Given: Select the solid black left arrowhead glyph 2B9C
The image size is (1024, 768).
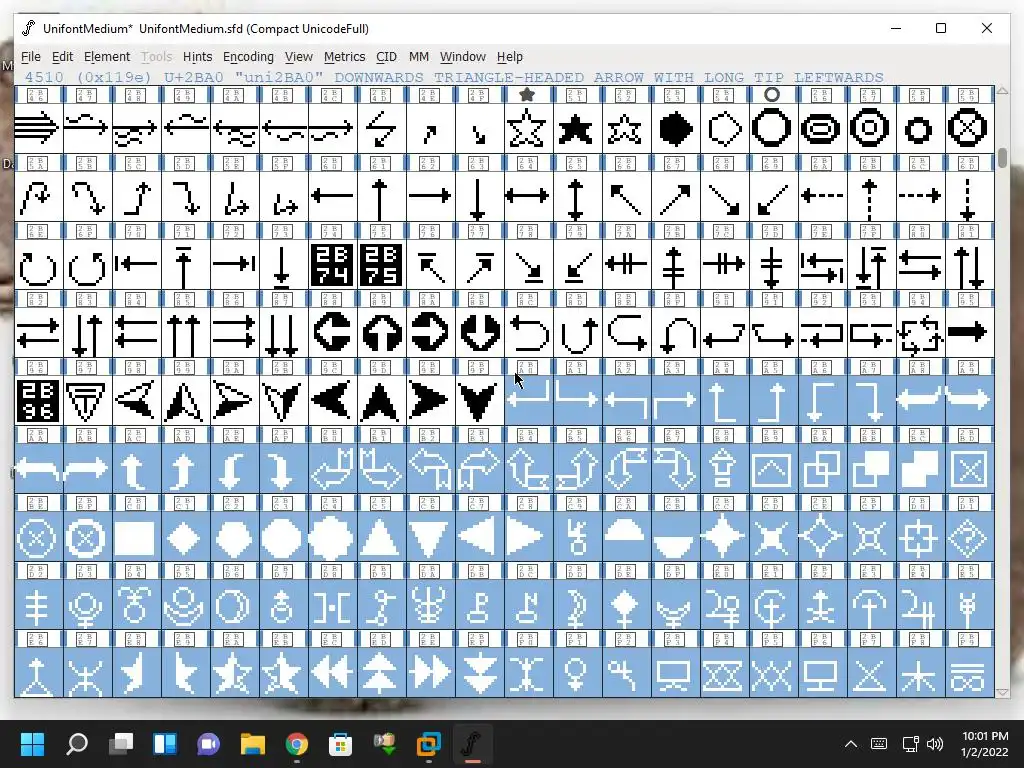Looking at the screenshot, I should pos(332,400).
